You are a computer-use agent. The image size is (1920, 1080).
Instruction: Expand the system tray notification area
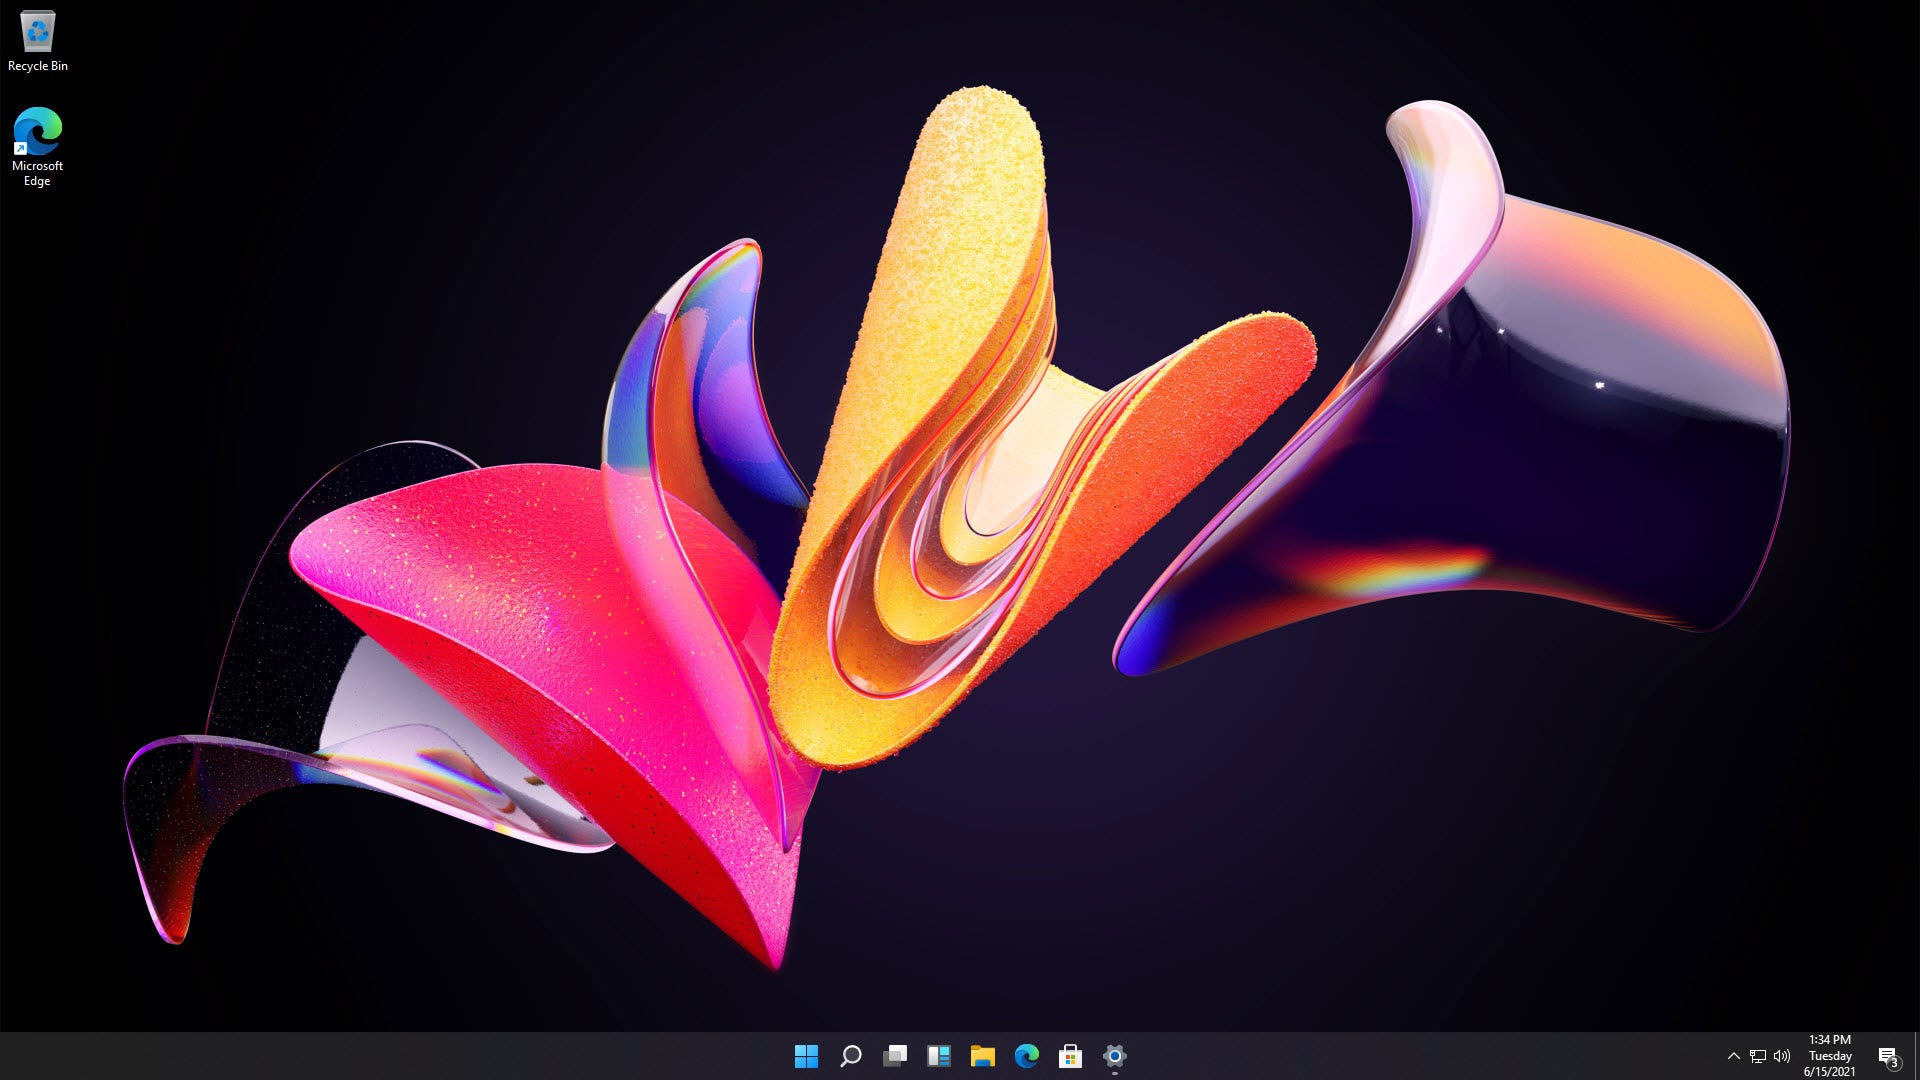coord(1730,1055)
